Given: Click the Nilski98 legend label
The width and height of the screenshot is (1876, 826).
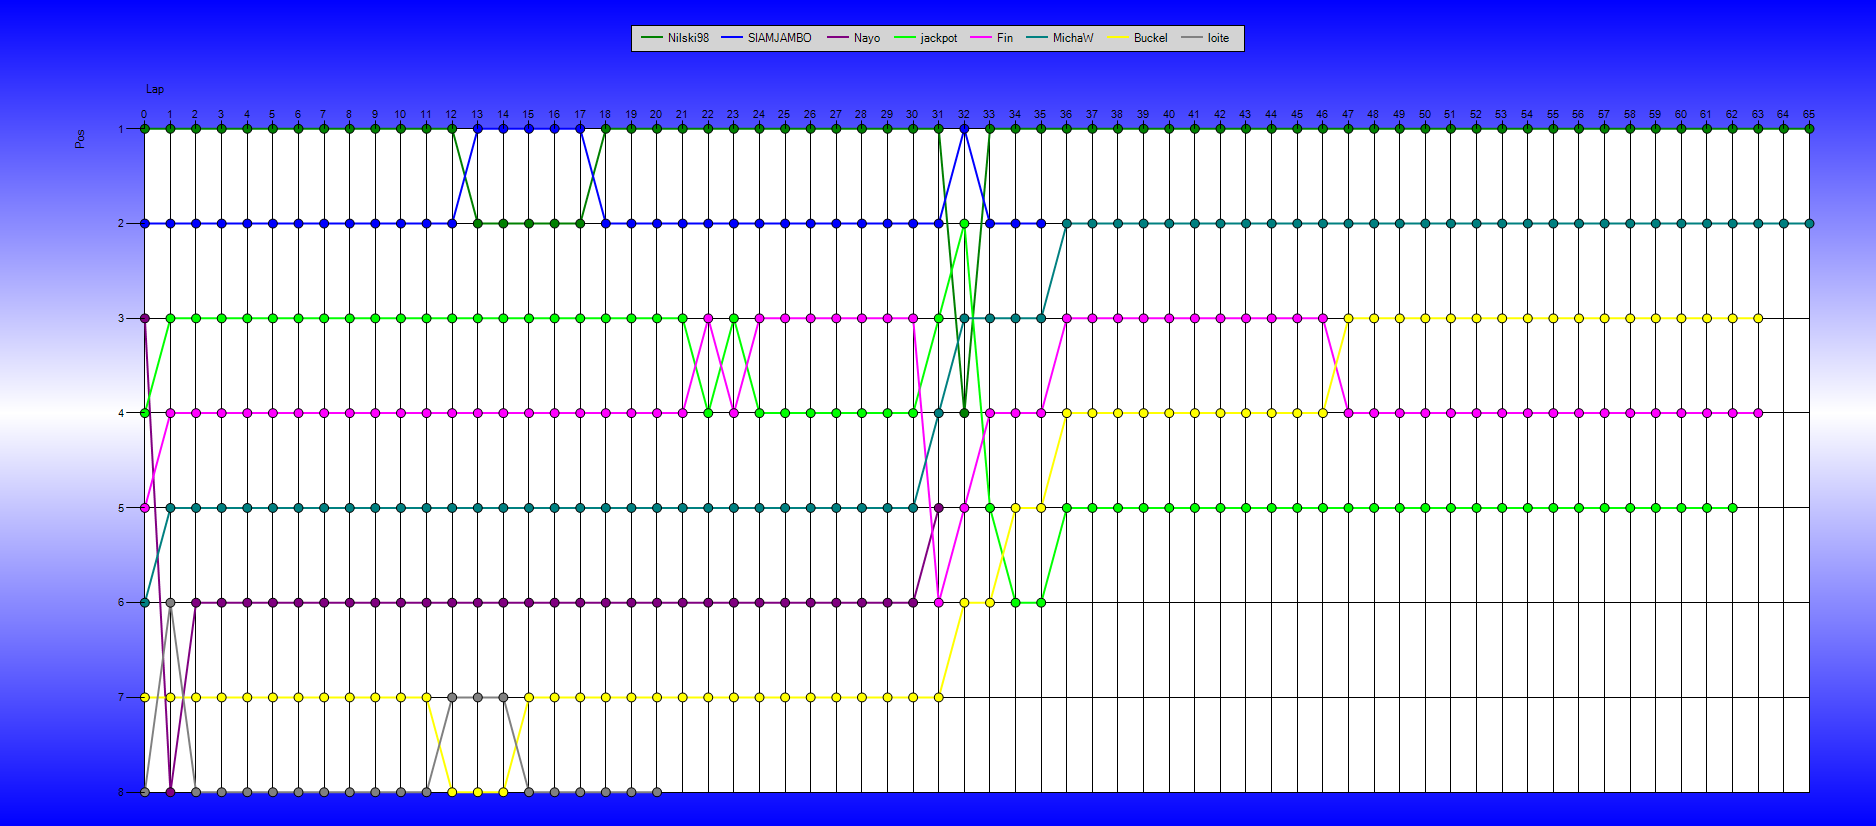Looking at the screenshot, I should click(688, 38).
